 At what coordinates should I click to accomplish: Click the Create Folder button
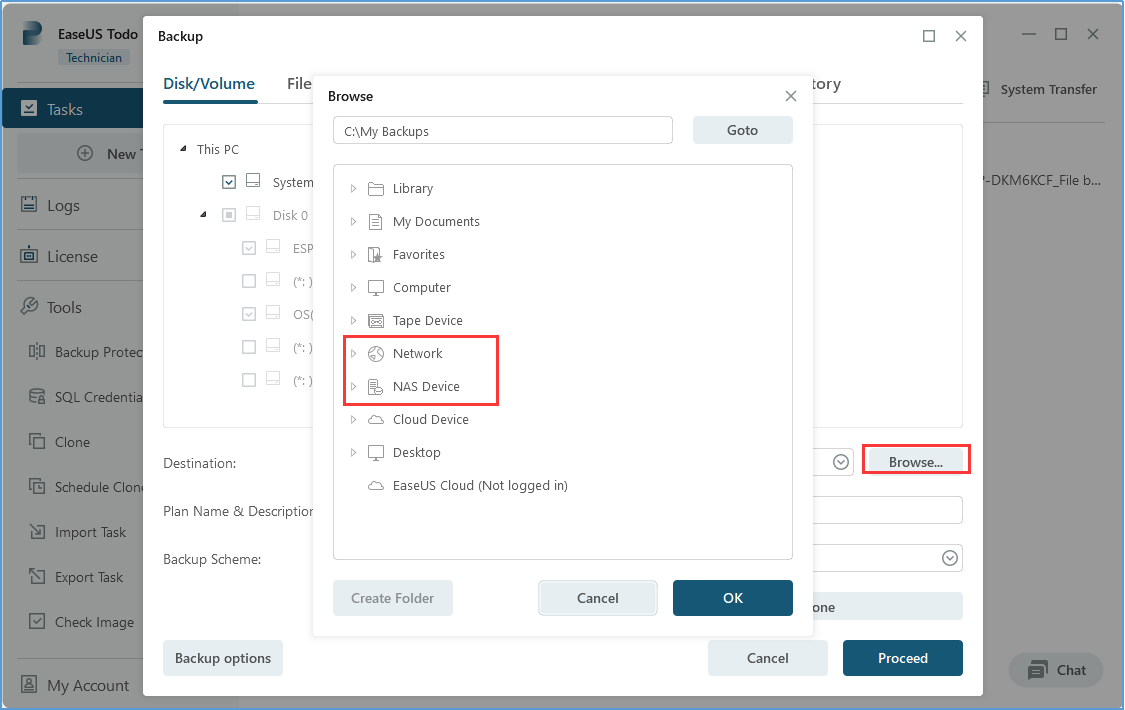coord(392,598)
